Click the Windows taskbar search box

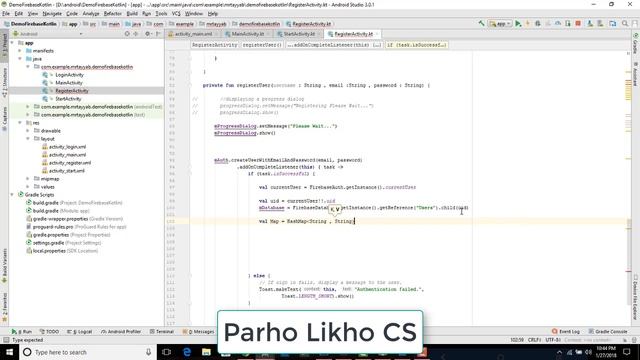coord(88,352)
